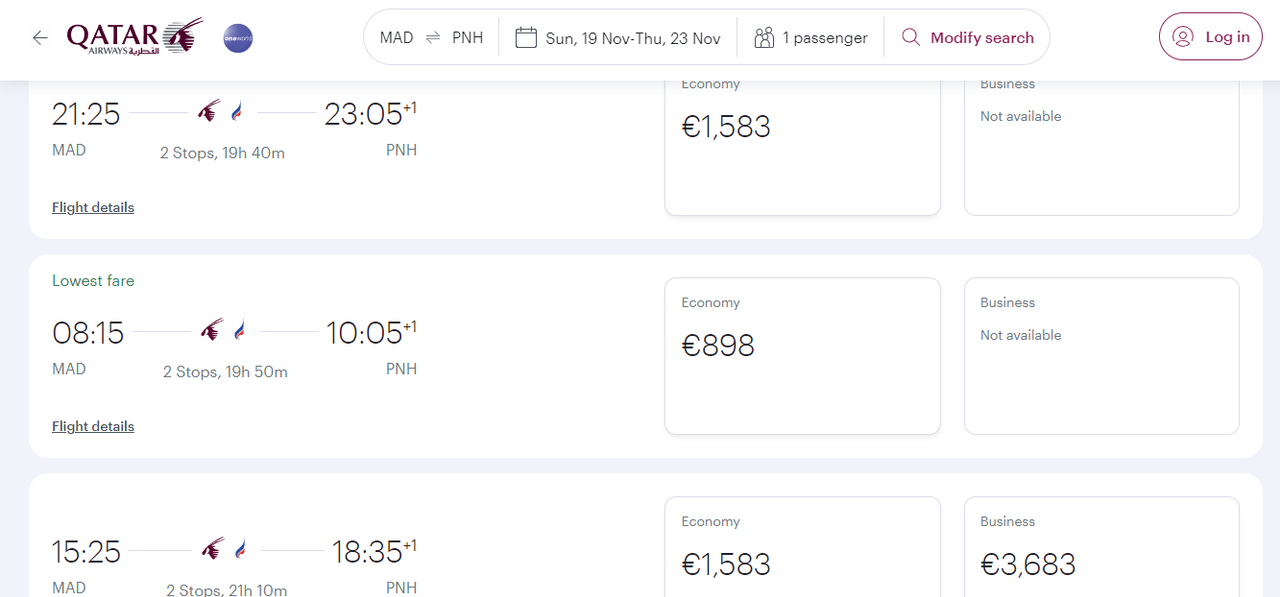
Task: Select Economy €1,583 for 21:25 flight
Action: coord(803,145)
